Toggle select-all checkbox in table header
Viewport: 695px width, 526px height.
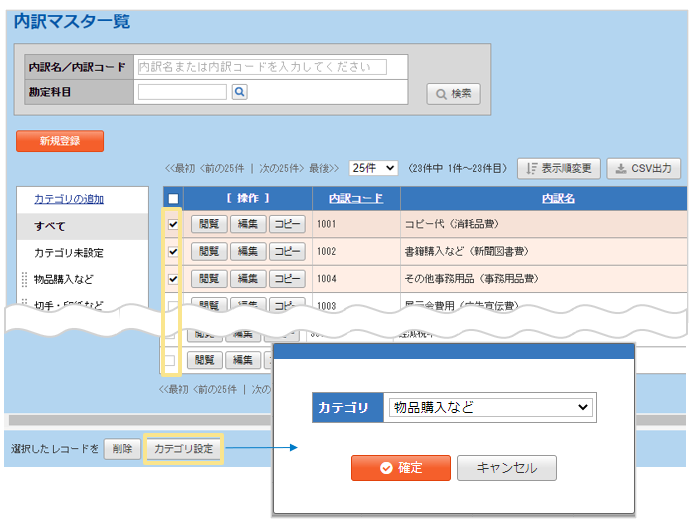(x=173, y=199)
